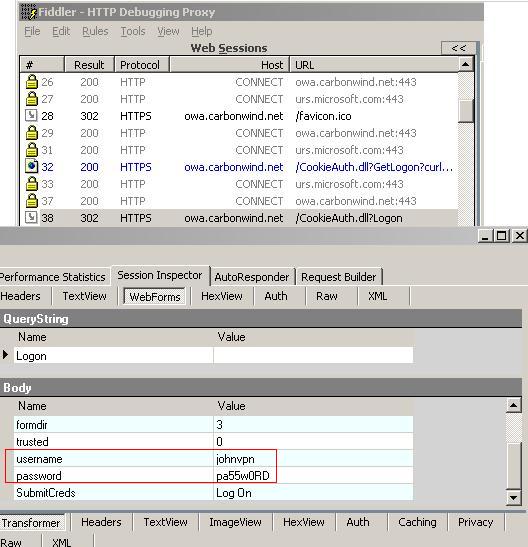The height and width of the screenshot is (547, 528).
Task: Click the empty Logon value field
Action: click(x=314, y=356)
